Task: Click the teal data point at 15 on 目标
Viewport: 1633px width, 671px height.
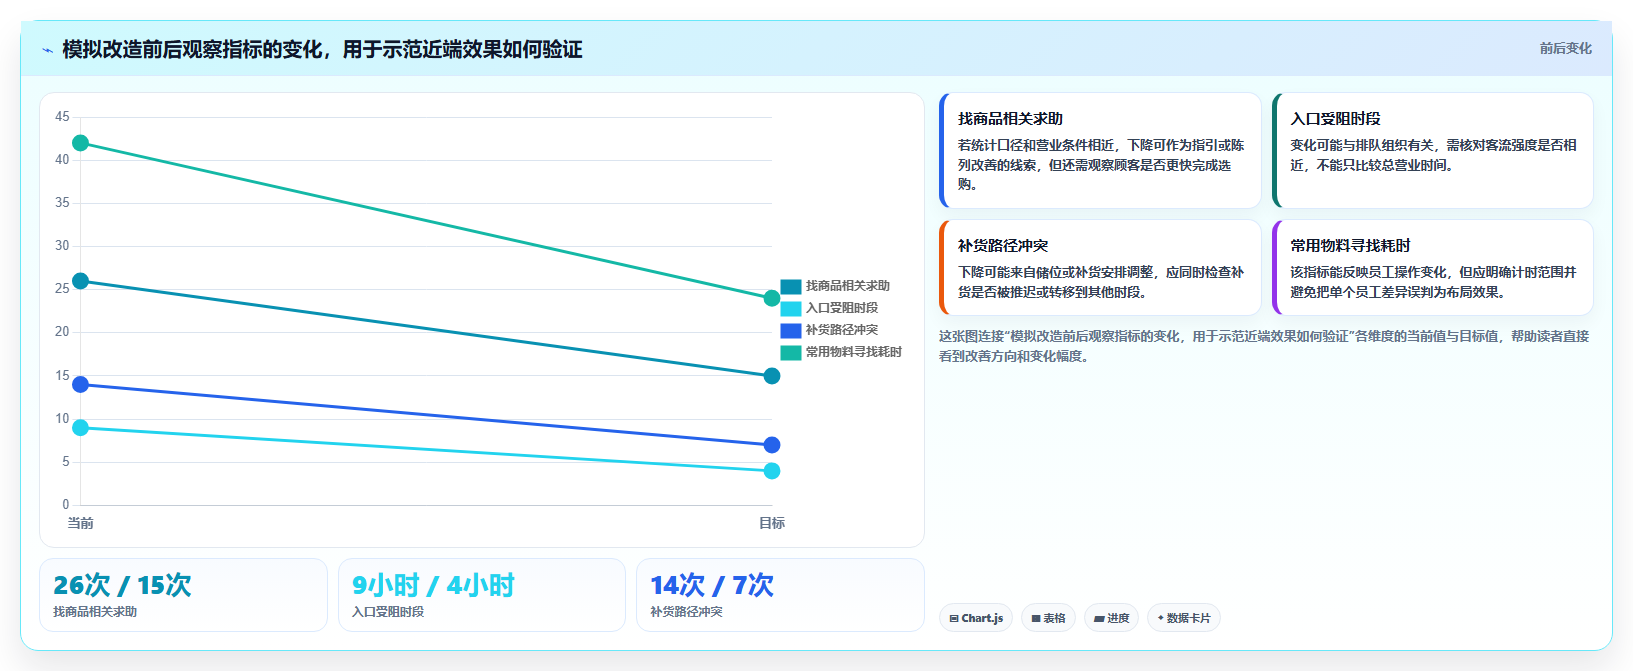Action: coord(772,376)
